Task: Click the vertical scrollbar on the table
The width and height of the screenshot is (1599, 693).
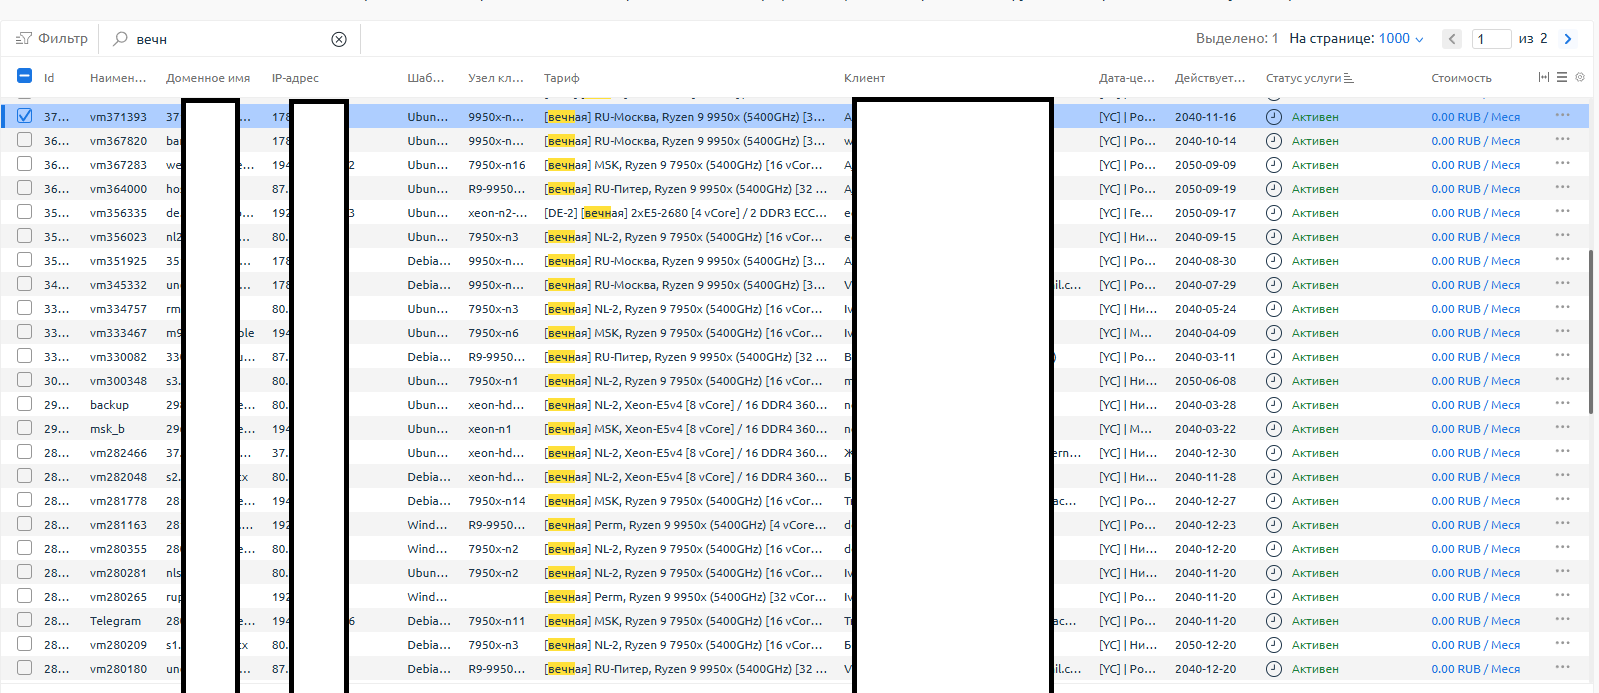Action: tap(1590, 330)
